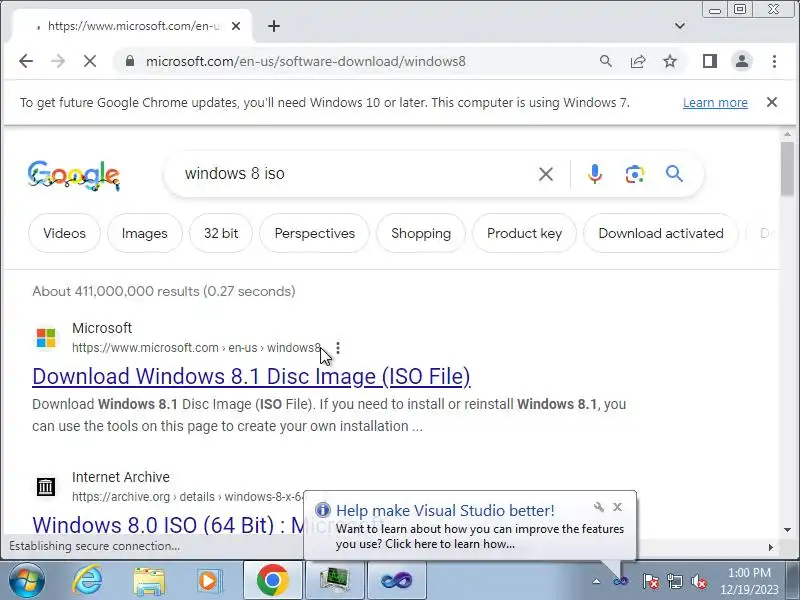Open the Microsoft result's three-dot options
This screenshot has height=600, width=800.
(338, 348)
